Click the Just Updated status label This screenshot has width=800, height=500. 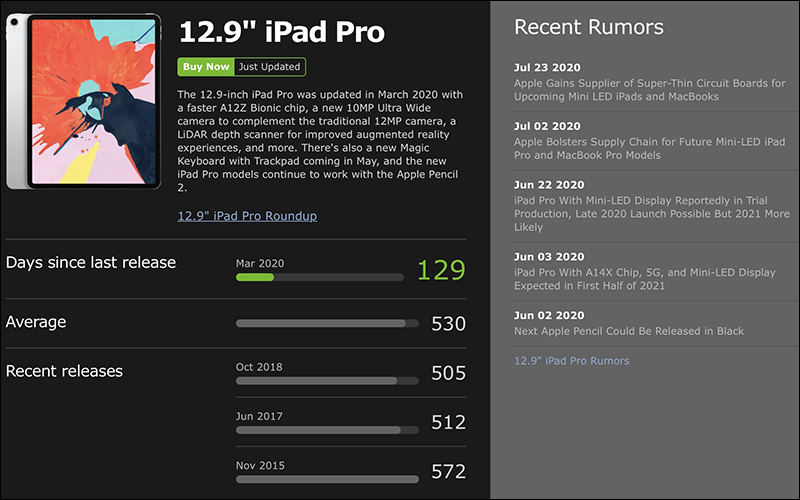[269, 67]
